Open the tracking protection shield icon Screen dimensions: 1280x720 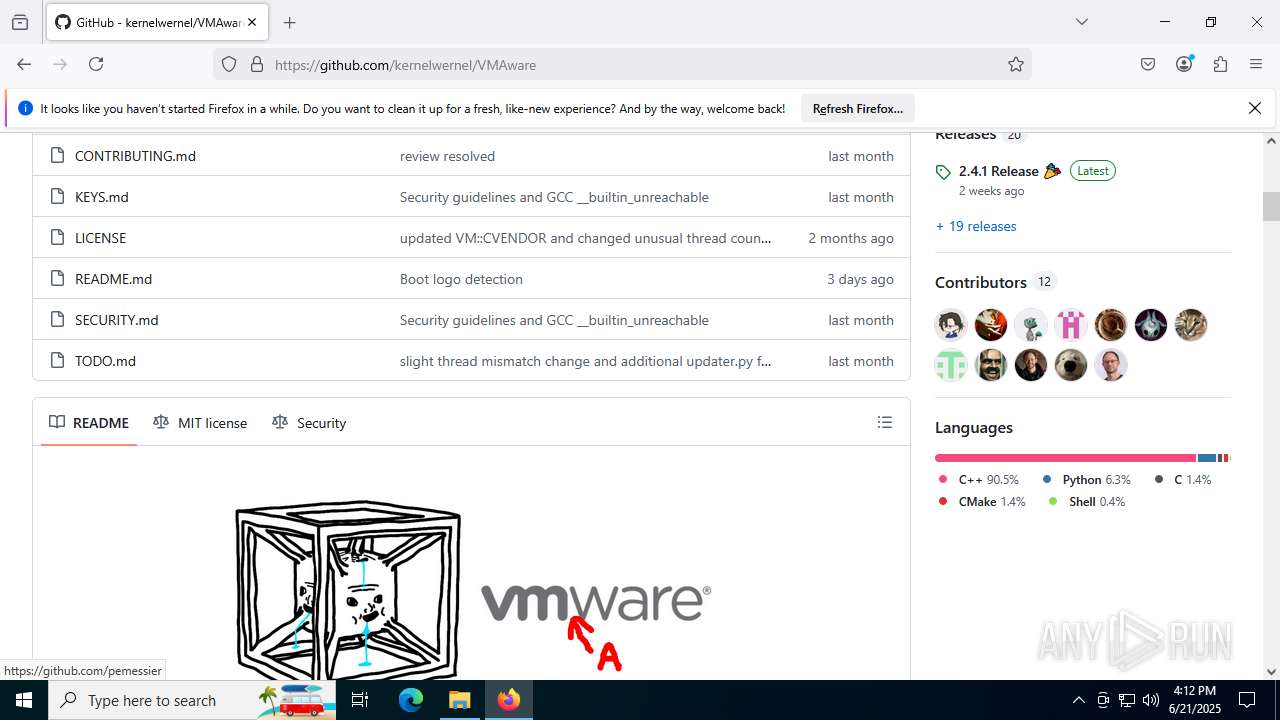pos(229,64)
